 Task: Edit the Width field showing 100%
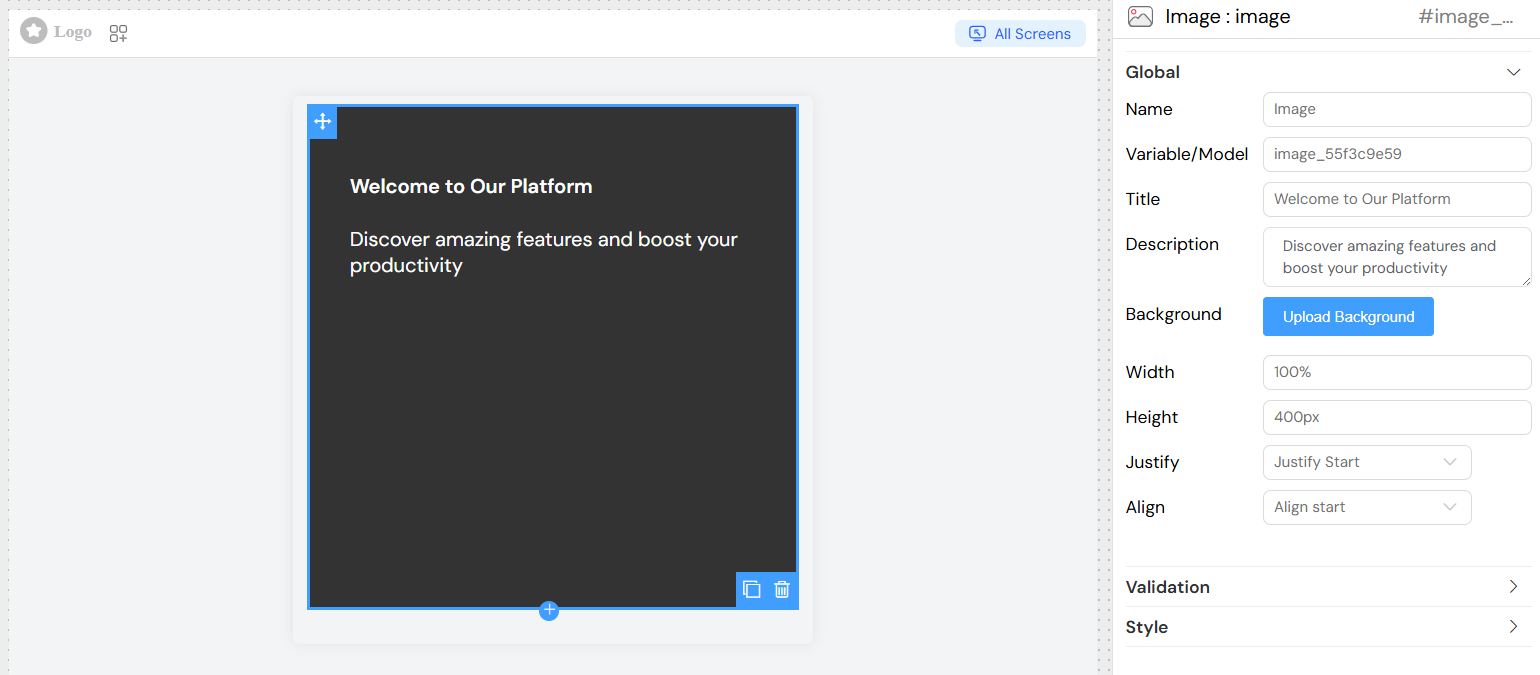(x=1397, y=372)
